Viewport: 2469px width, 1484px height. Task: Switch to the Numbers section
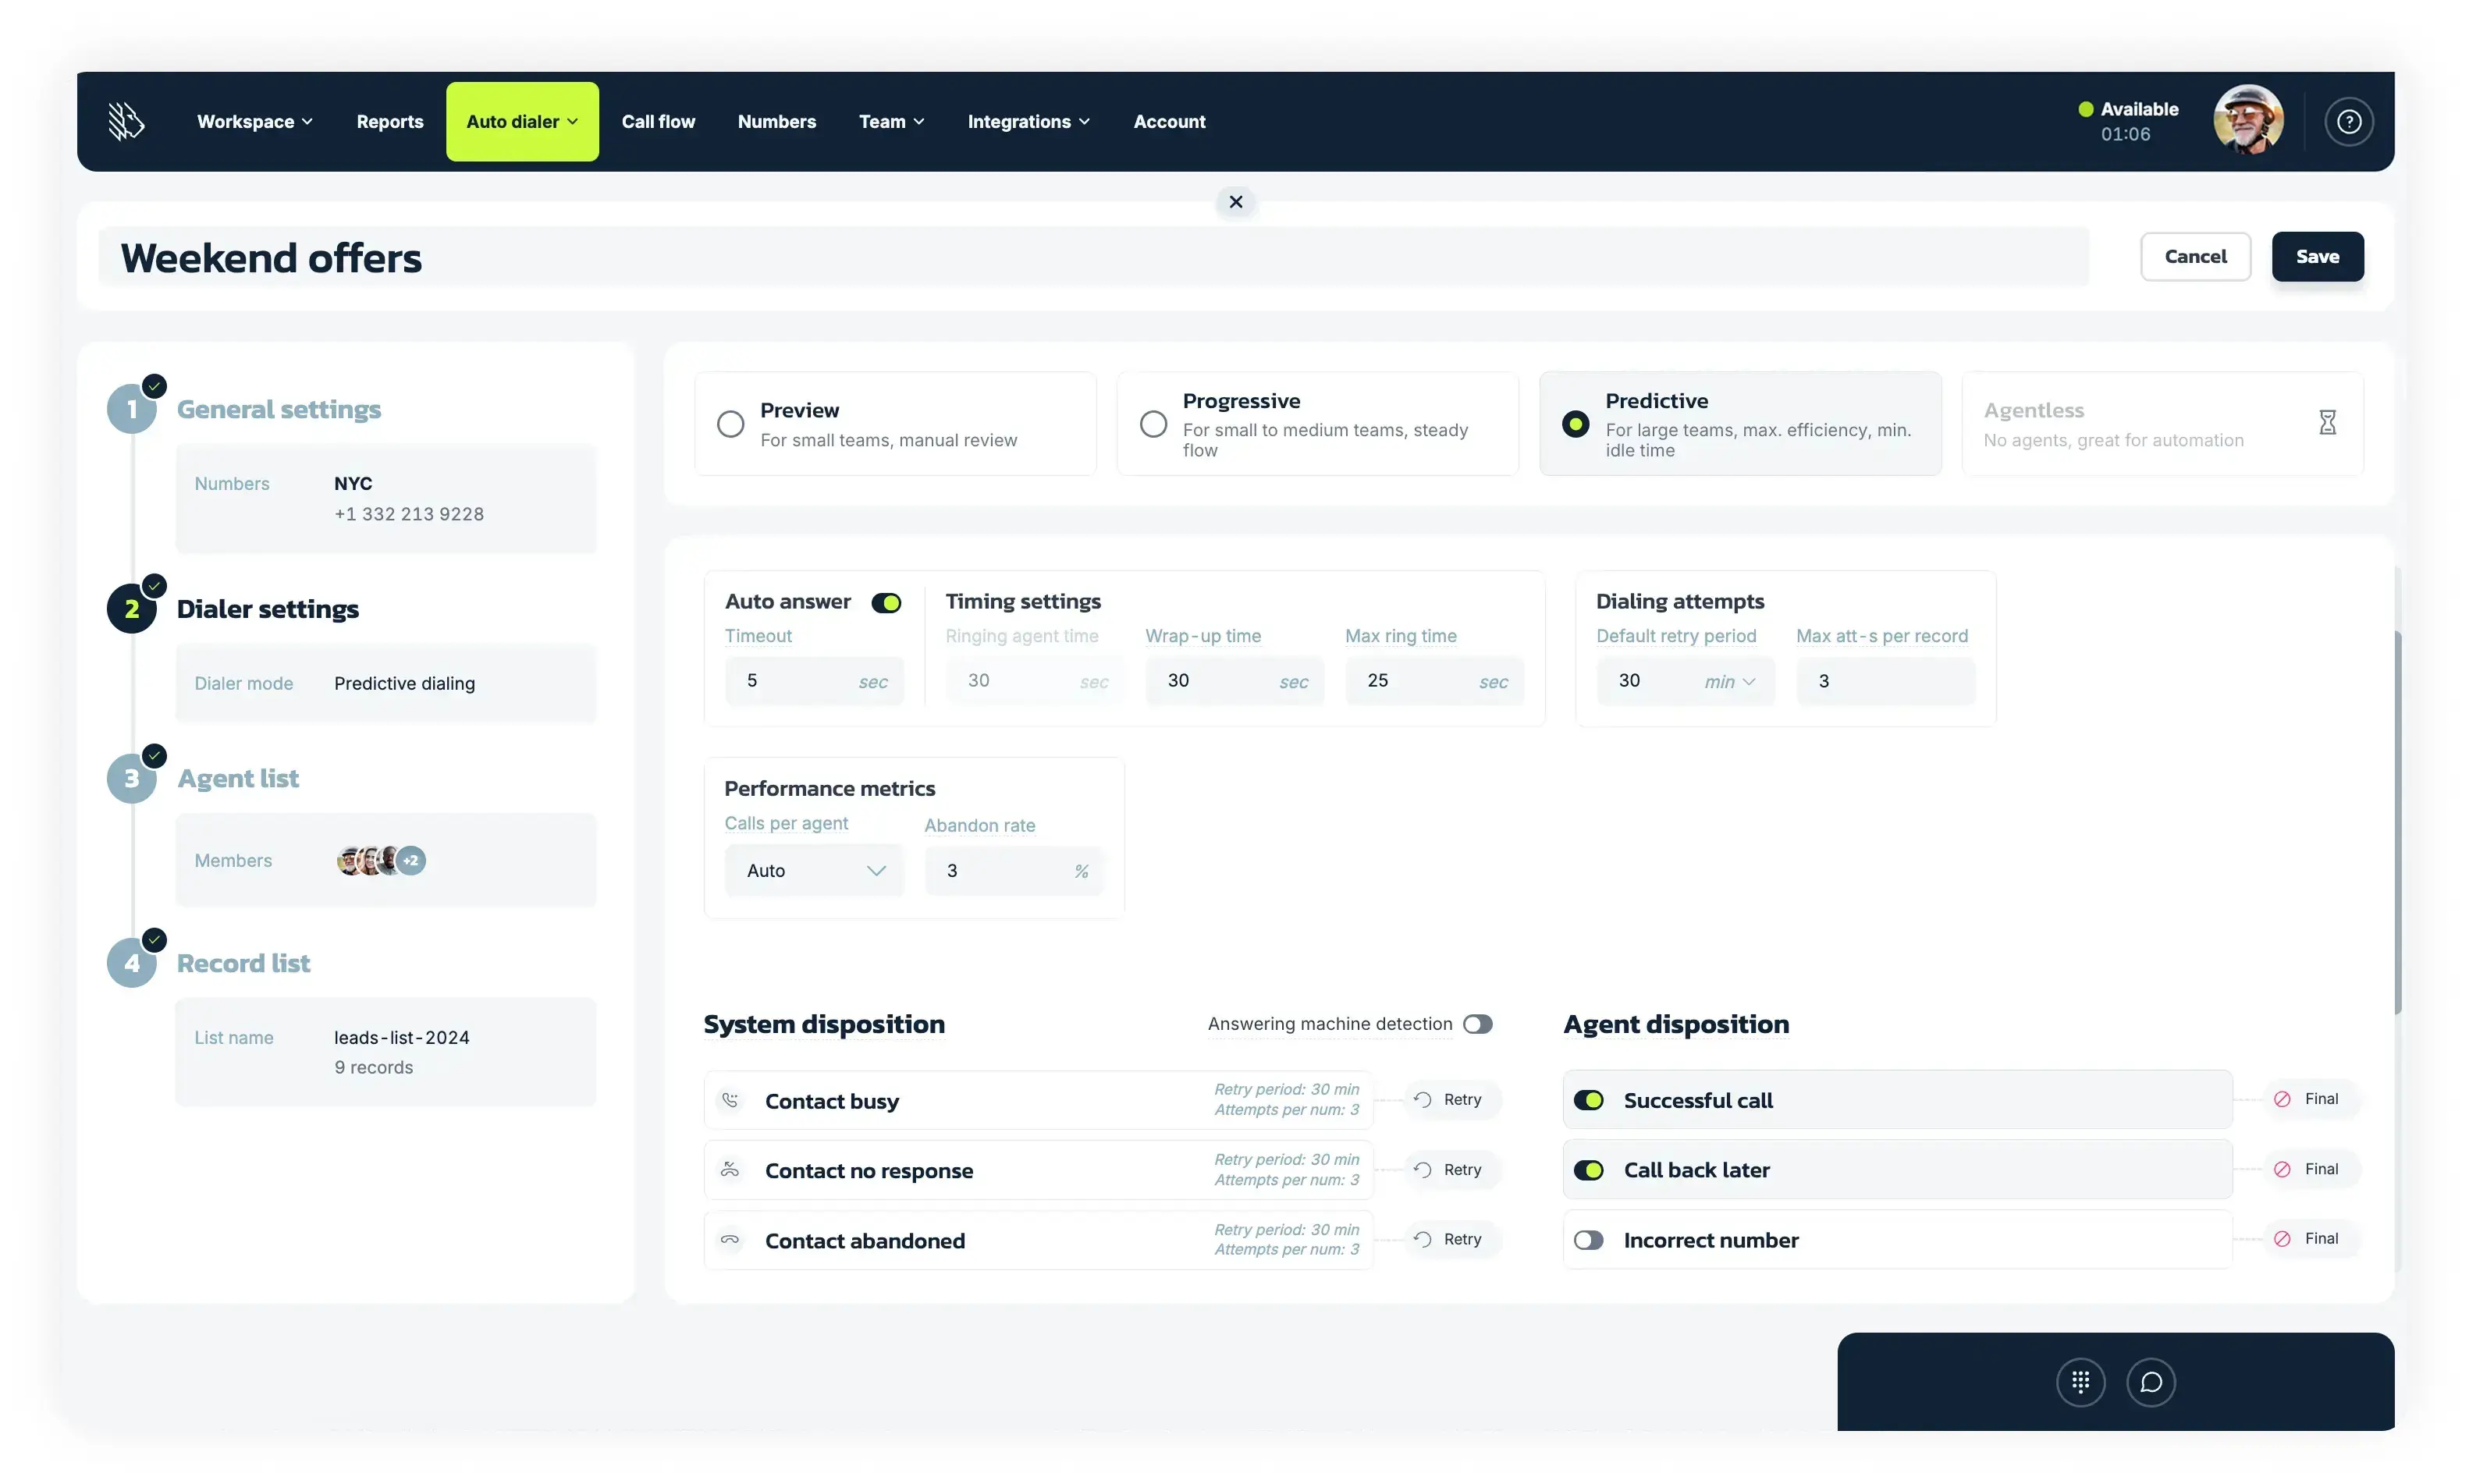777,121
